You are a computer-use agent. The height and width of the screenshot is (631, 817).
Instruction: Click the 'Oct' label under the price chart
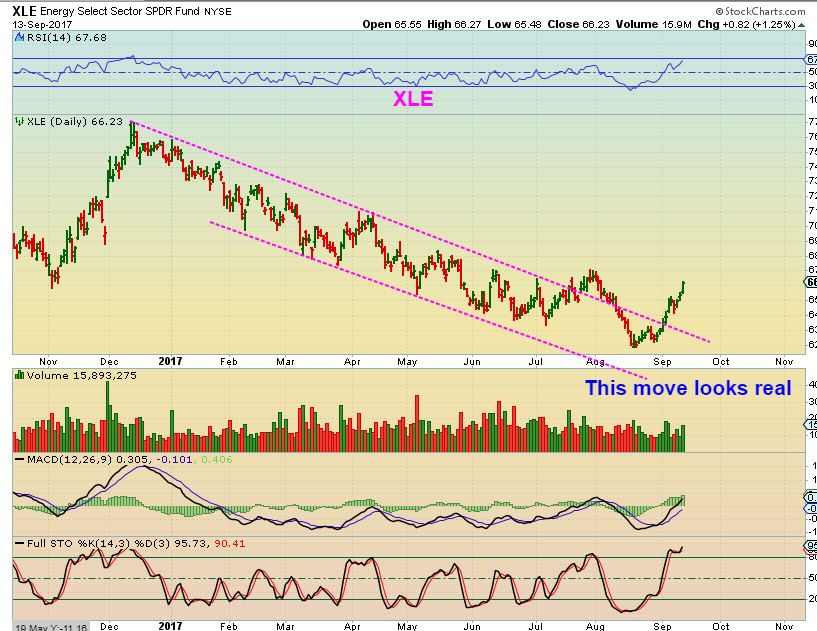[x=721, y=362]
